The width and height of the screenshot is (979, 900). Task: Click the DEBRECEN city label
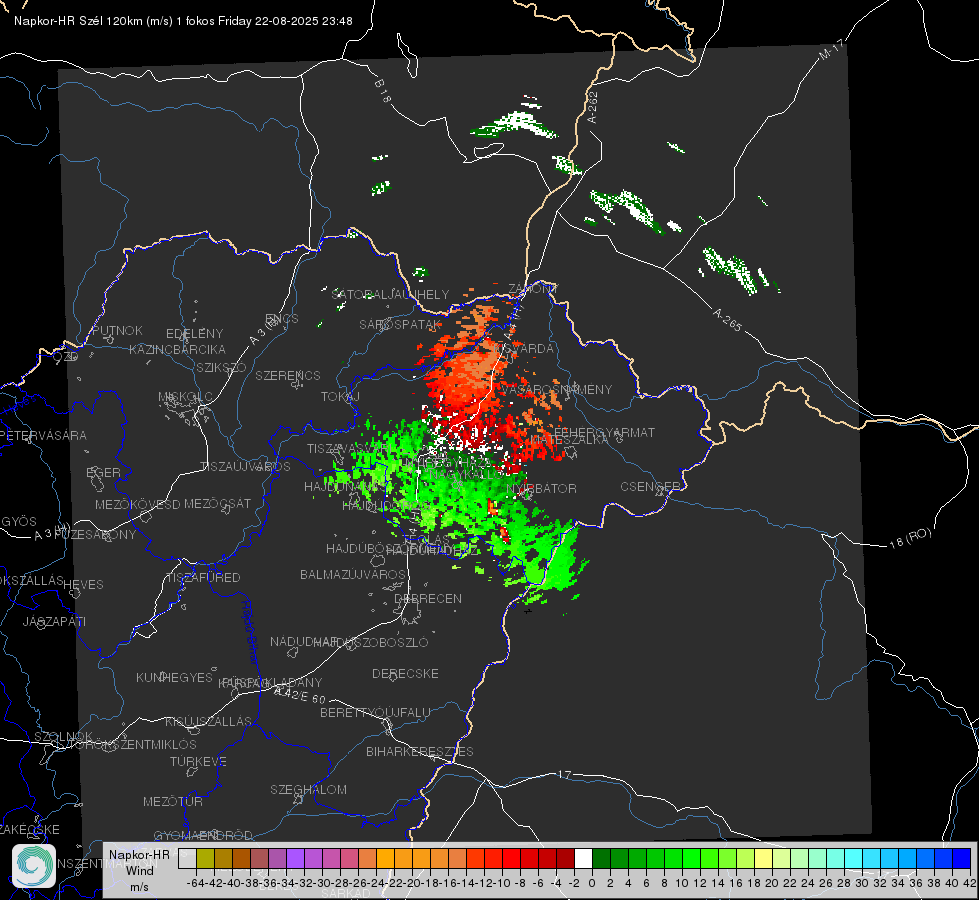pyautogui.click(x=428, y=598)
